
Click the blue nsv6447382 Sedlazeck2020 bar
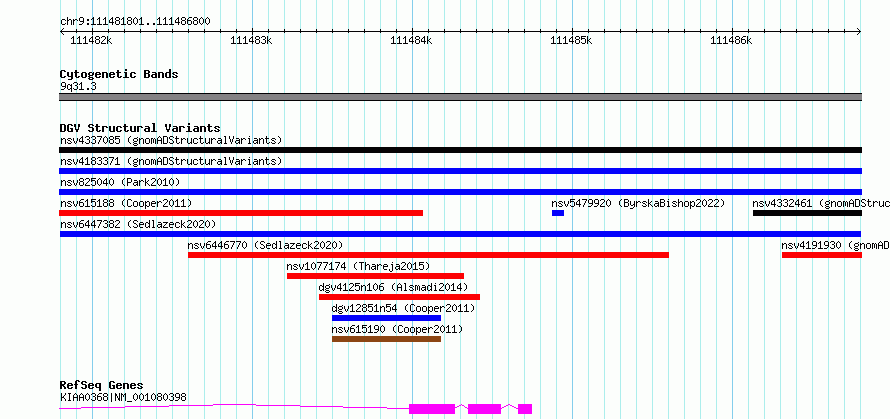[x=460, y=234]
